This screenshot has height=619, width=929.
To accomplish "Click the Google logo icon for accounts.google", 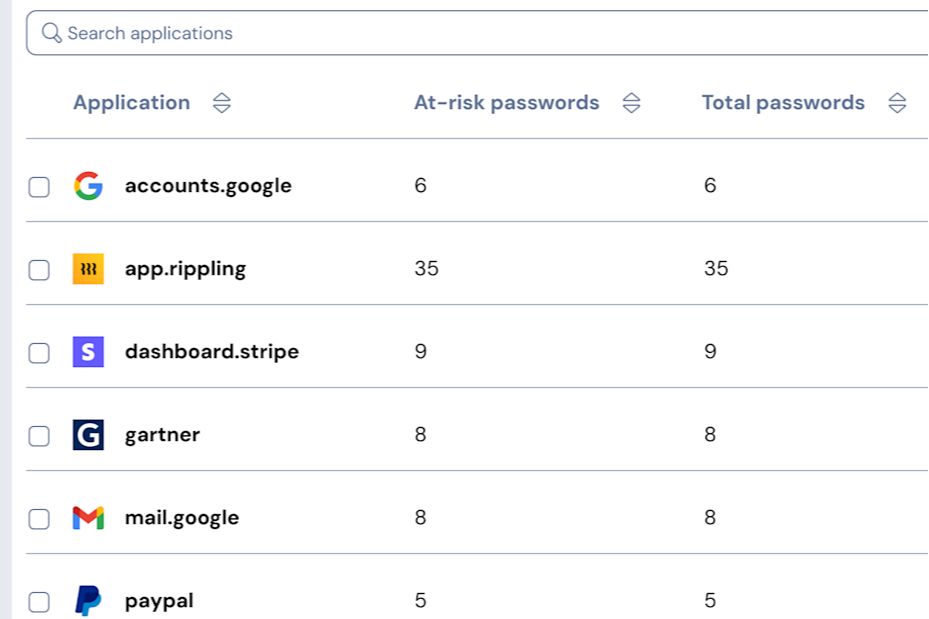I will tap(88, 186).
